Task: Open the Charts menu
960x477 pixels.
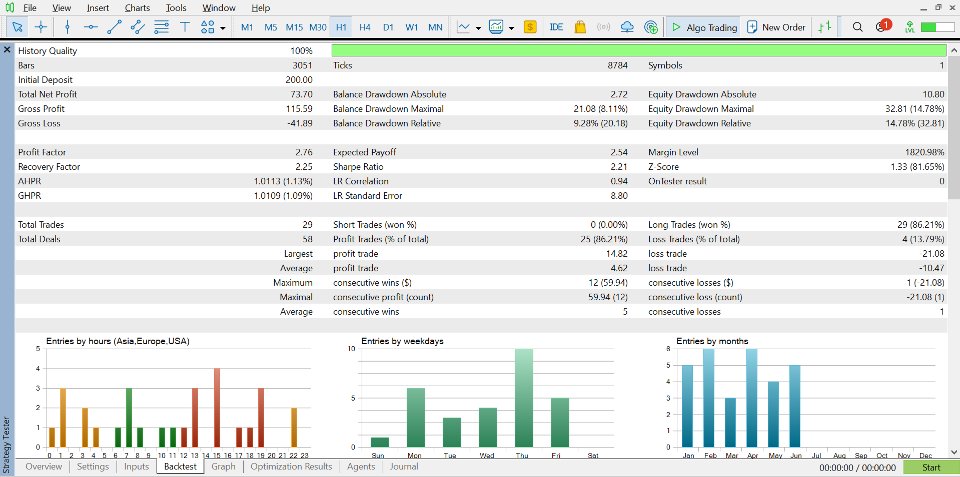Action: point(137,8)
